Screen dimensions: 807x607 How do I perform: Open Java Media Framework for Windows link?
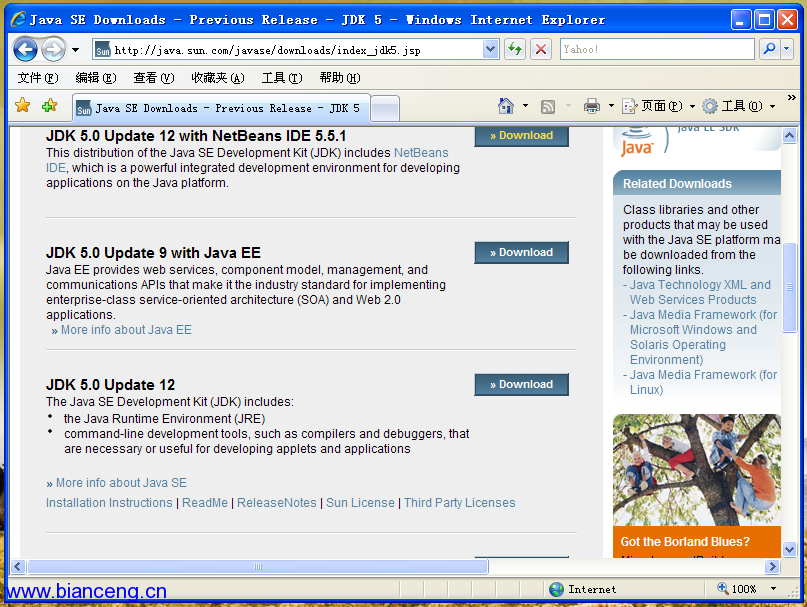pyautogui.click(x=703, y=337)
